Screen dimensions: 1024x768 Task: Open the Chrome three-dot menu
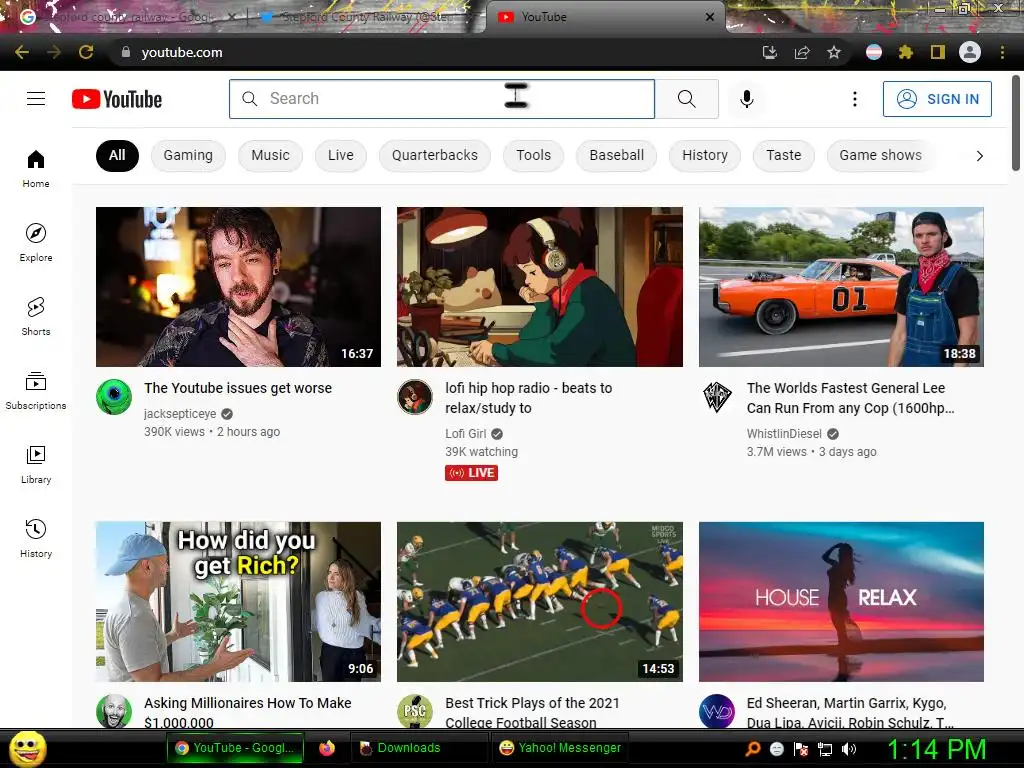pos(1002,52)
